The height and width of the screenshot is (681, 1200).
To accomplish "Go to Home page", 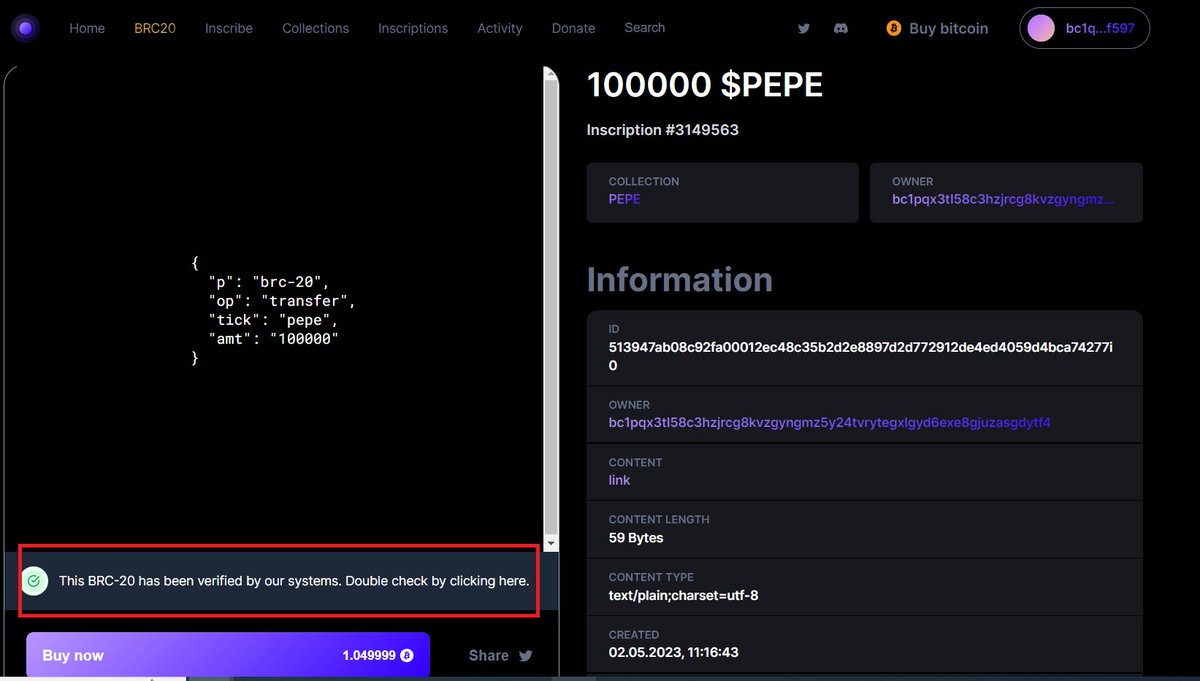I will pyautogui.click(x=87, y=28).
